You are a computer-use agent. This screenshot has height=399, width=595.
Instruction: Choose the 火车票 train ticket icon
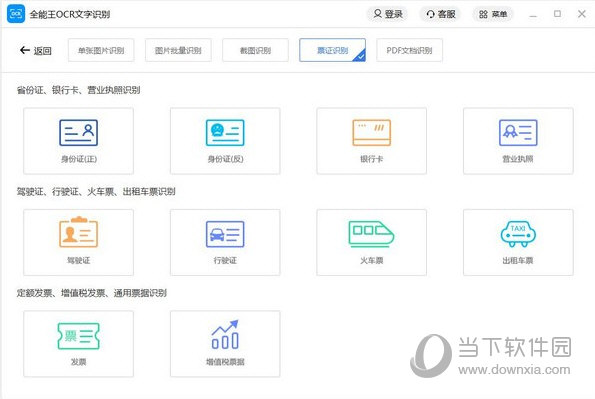click(371, 234)
